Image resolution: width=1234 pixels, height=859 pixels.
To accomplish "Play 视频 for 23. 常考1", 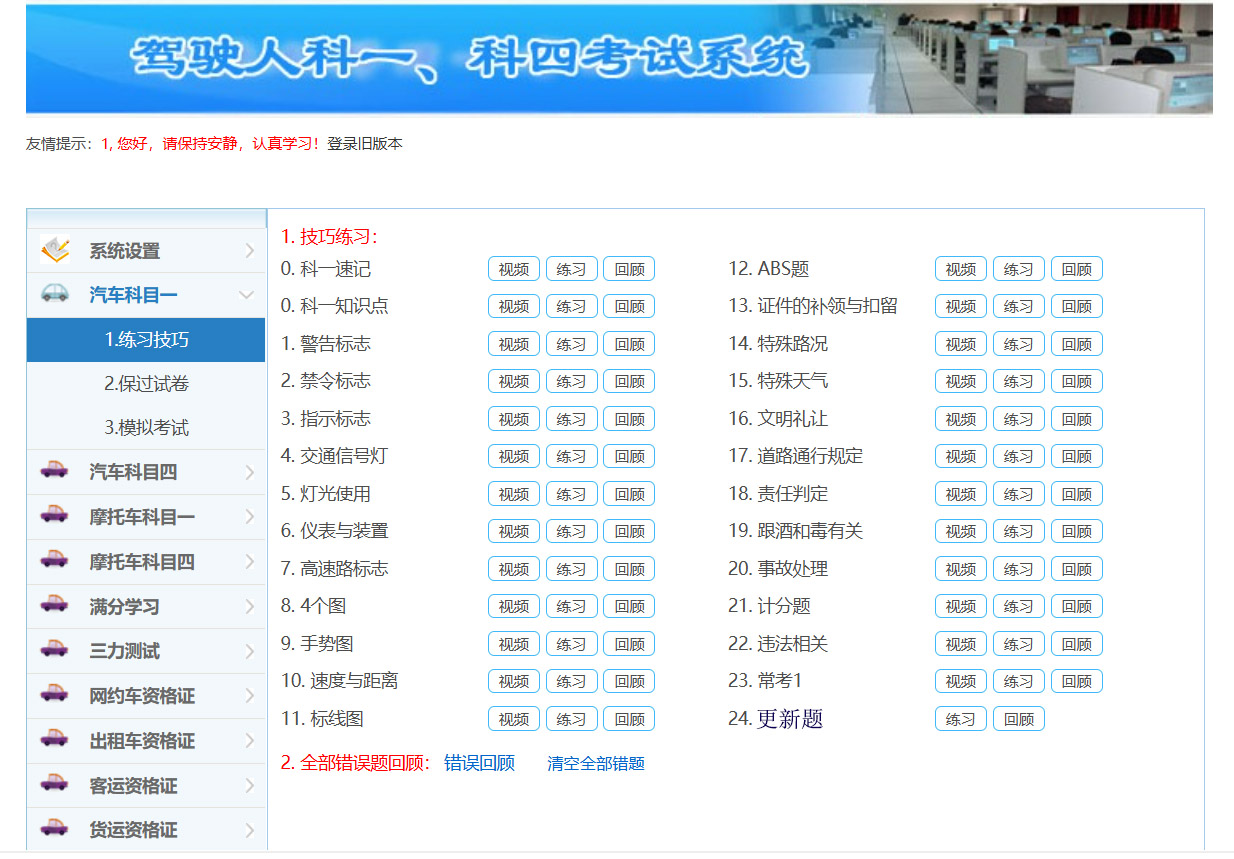I will point(961,681).
